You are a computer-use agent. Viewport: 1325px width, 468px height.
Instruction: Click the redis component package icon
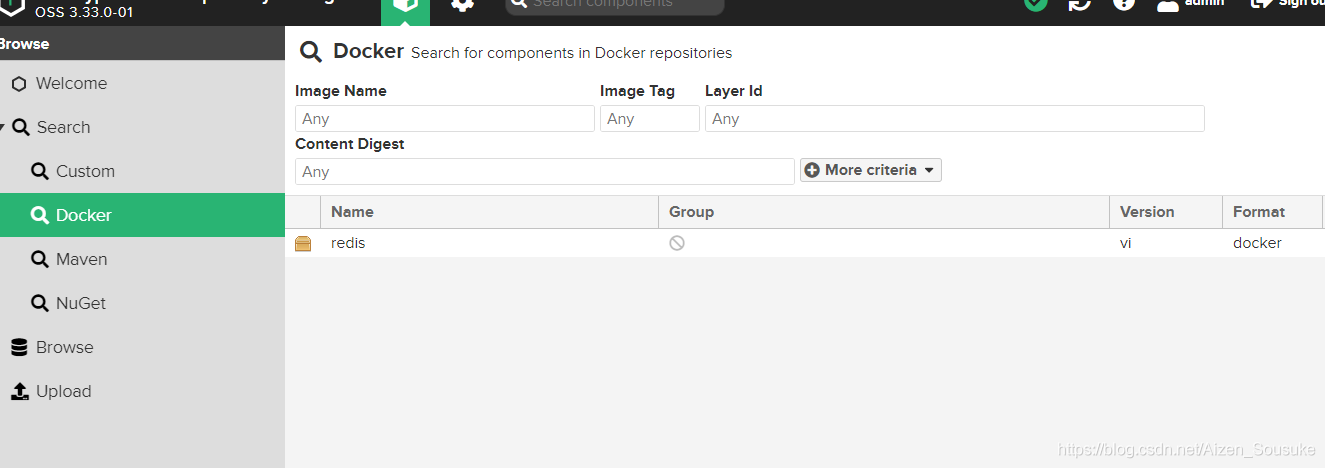tap(303, 243)
